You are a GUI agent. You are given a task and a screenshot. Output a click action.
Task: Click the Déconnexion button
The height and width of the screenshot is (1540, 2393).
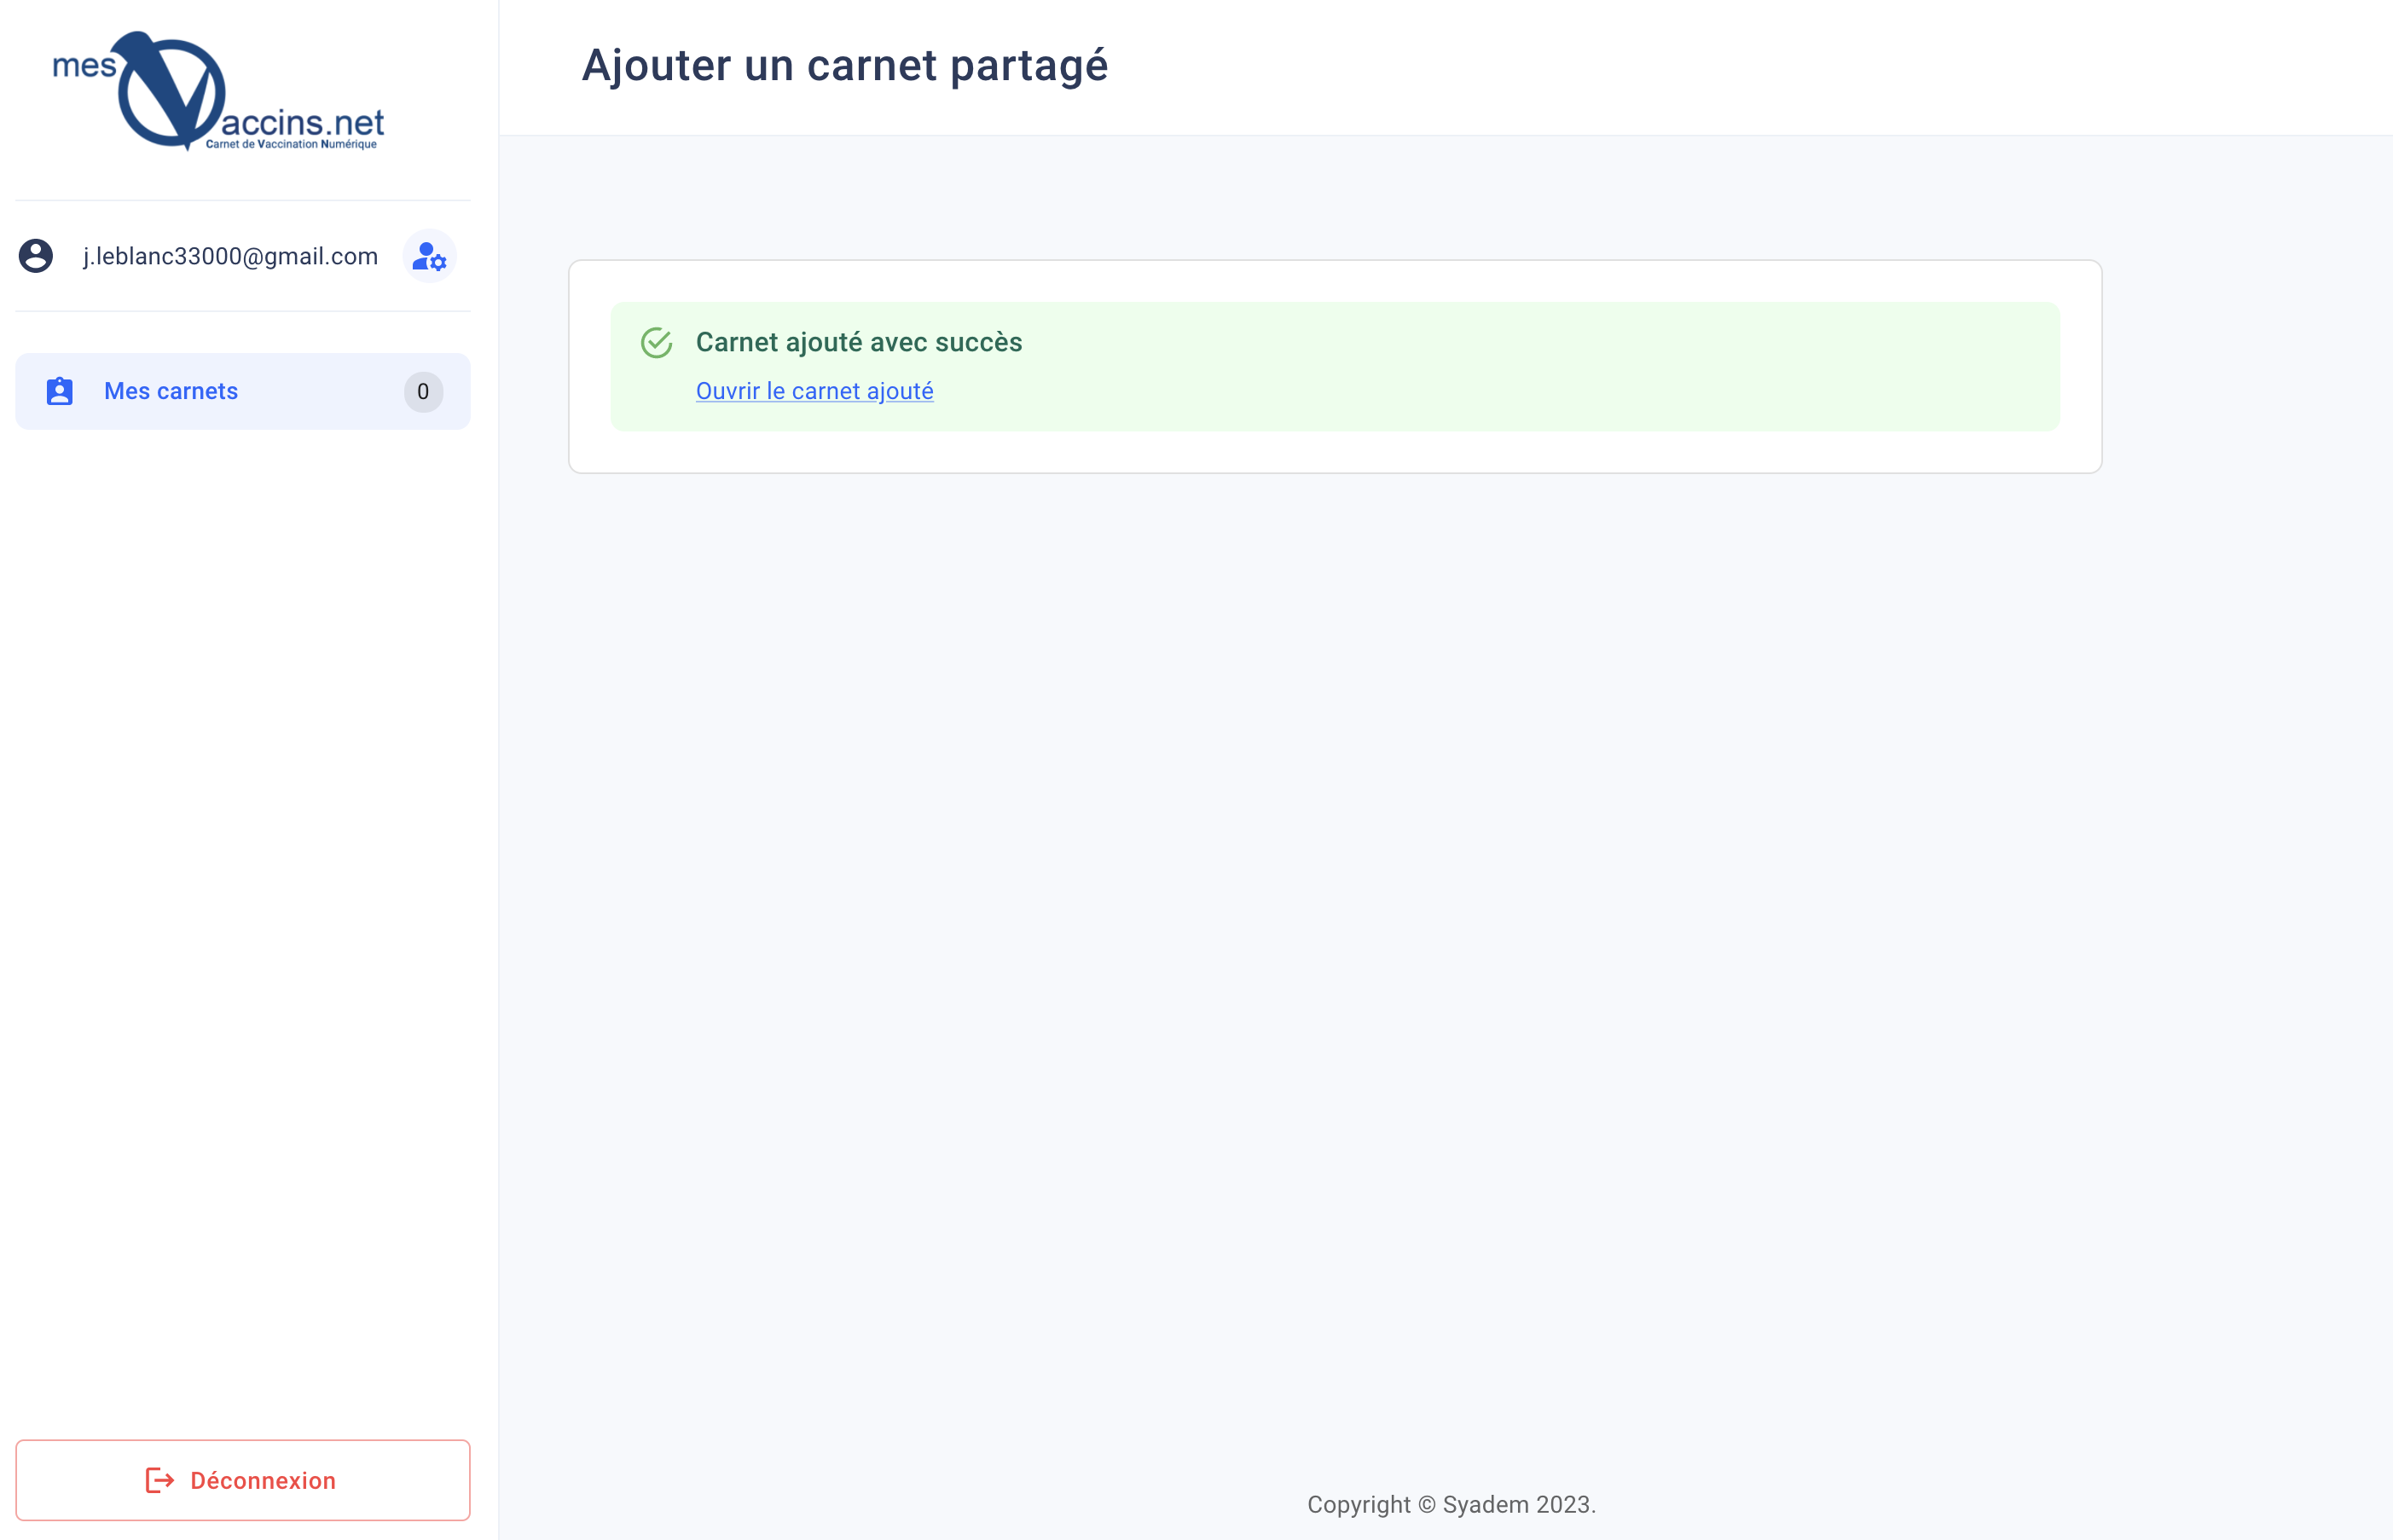pos(243,1480)
